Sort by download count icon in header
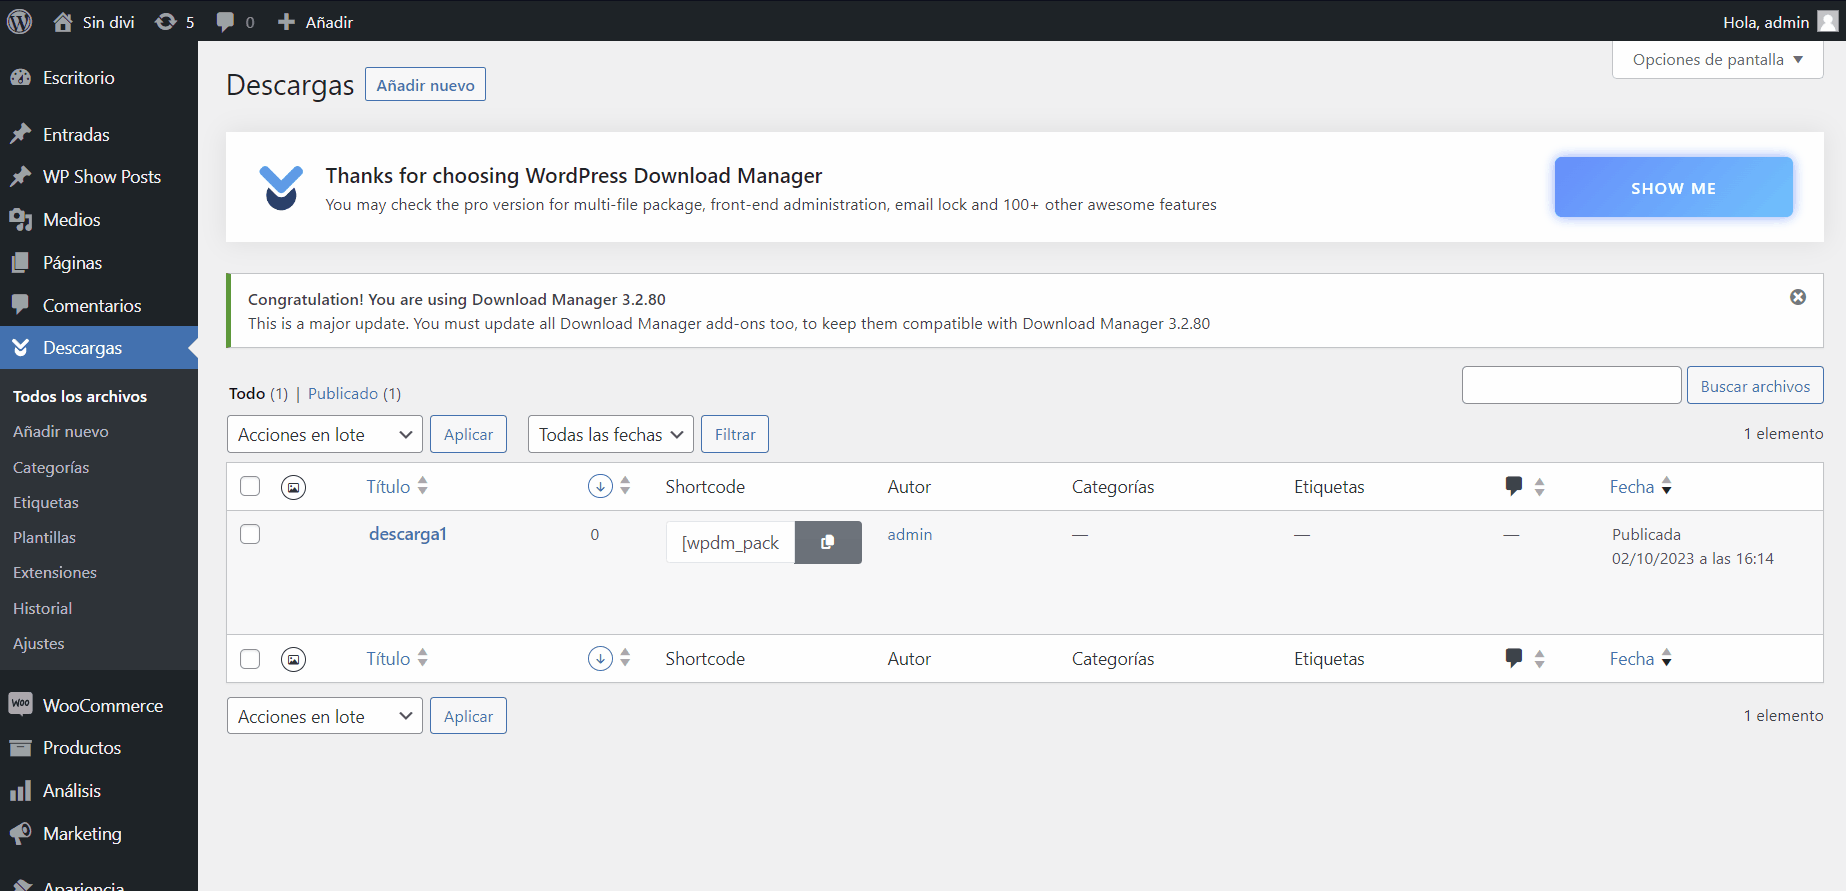Viewport: 1846px width, 891px height. click(x=600, y=486)
